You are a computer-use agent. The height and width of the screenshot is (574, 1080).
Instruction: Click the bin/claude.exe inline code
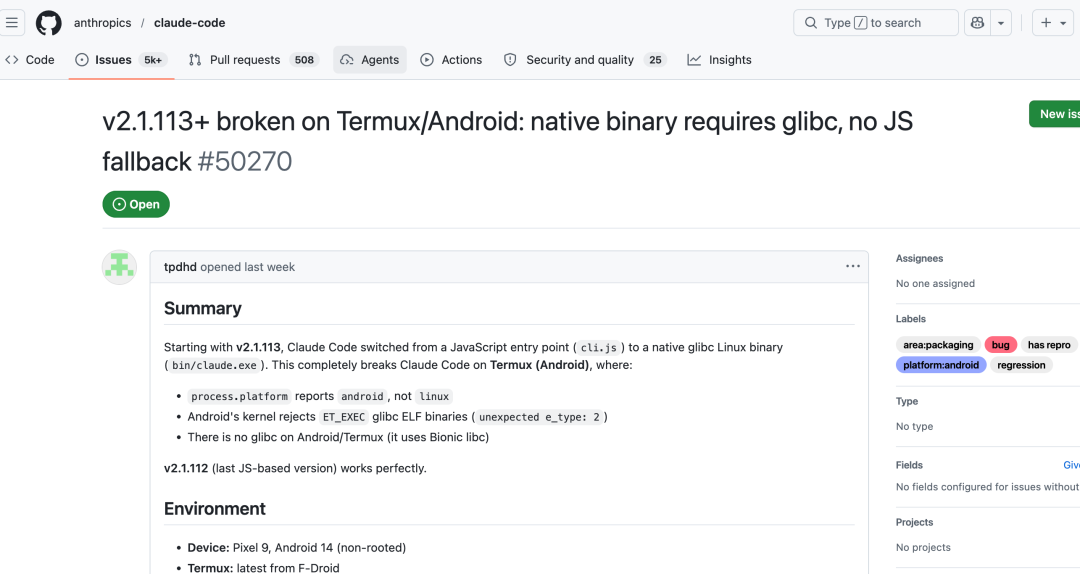214,366
